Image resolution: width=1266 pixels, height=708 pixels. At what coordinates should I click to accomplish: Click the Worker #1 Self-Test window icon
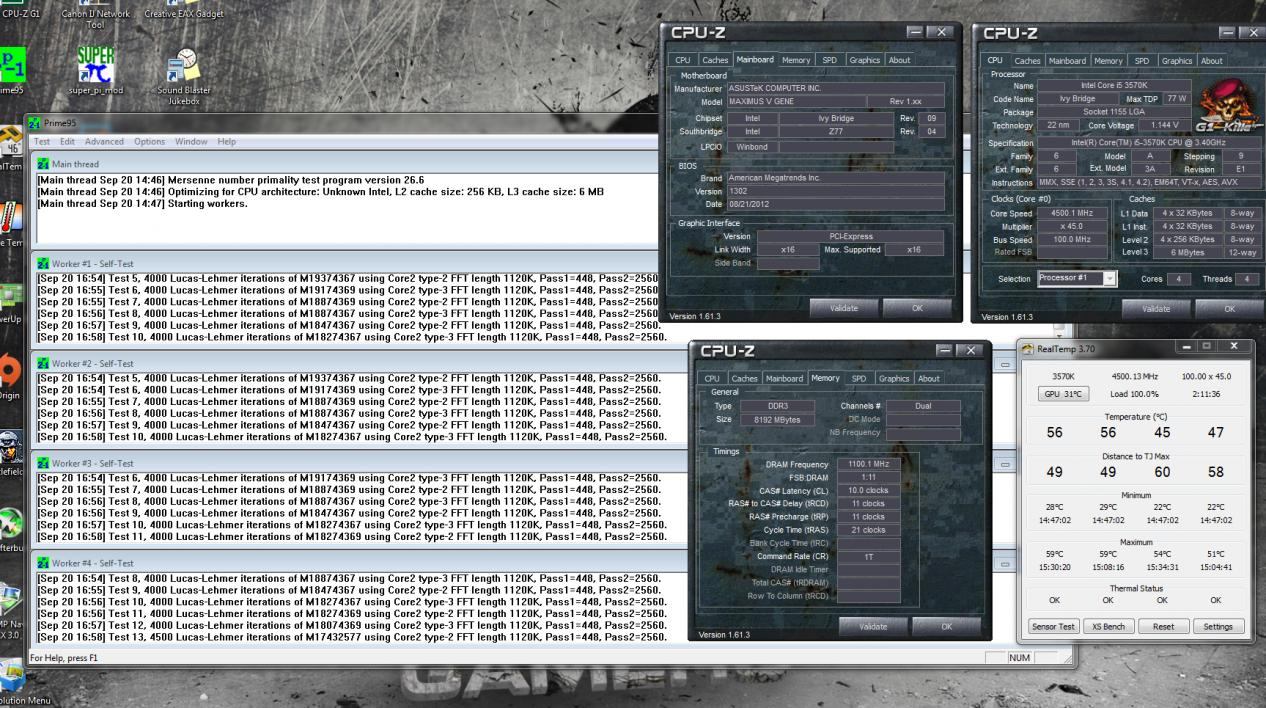coord(43,263)
